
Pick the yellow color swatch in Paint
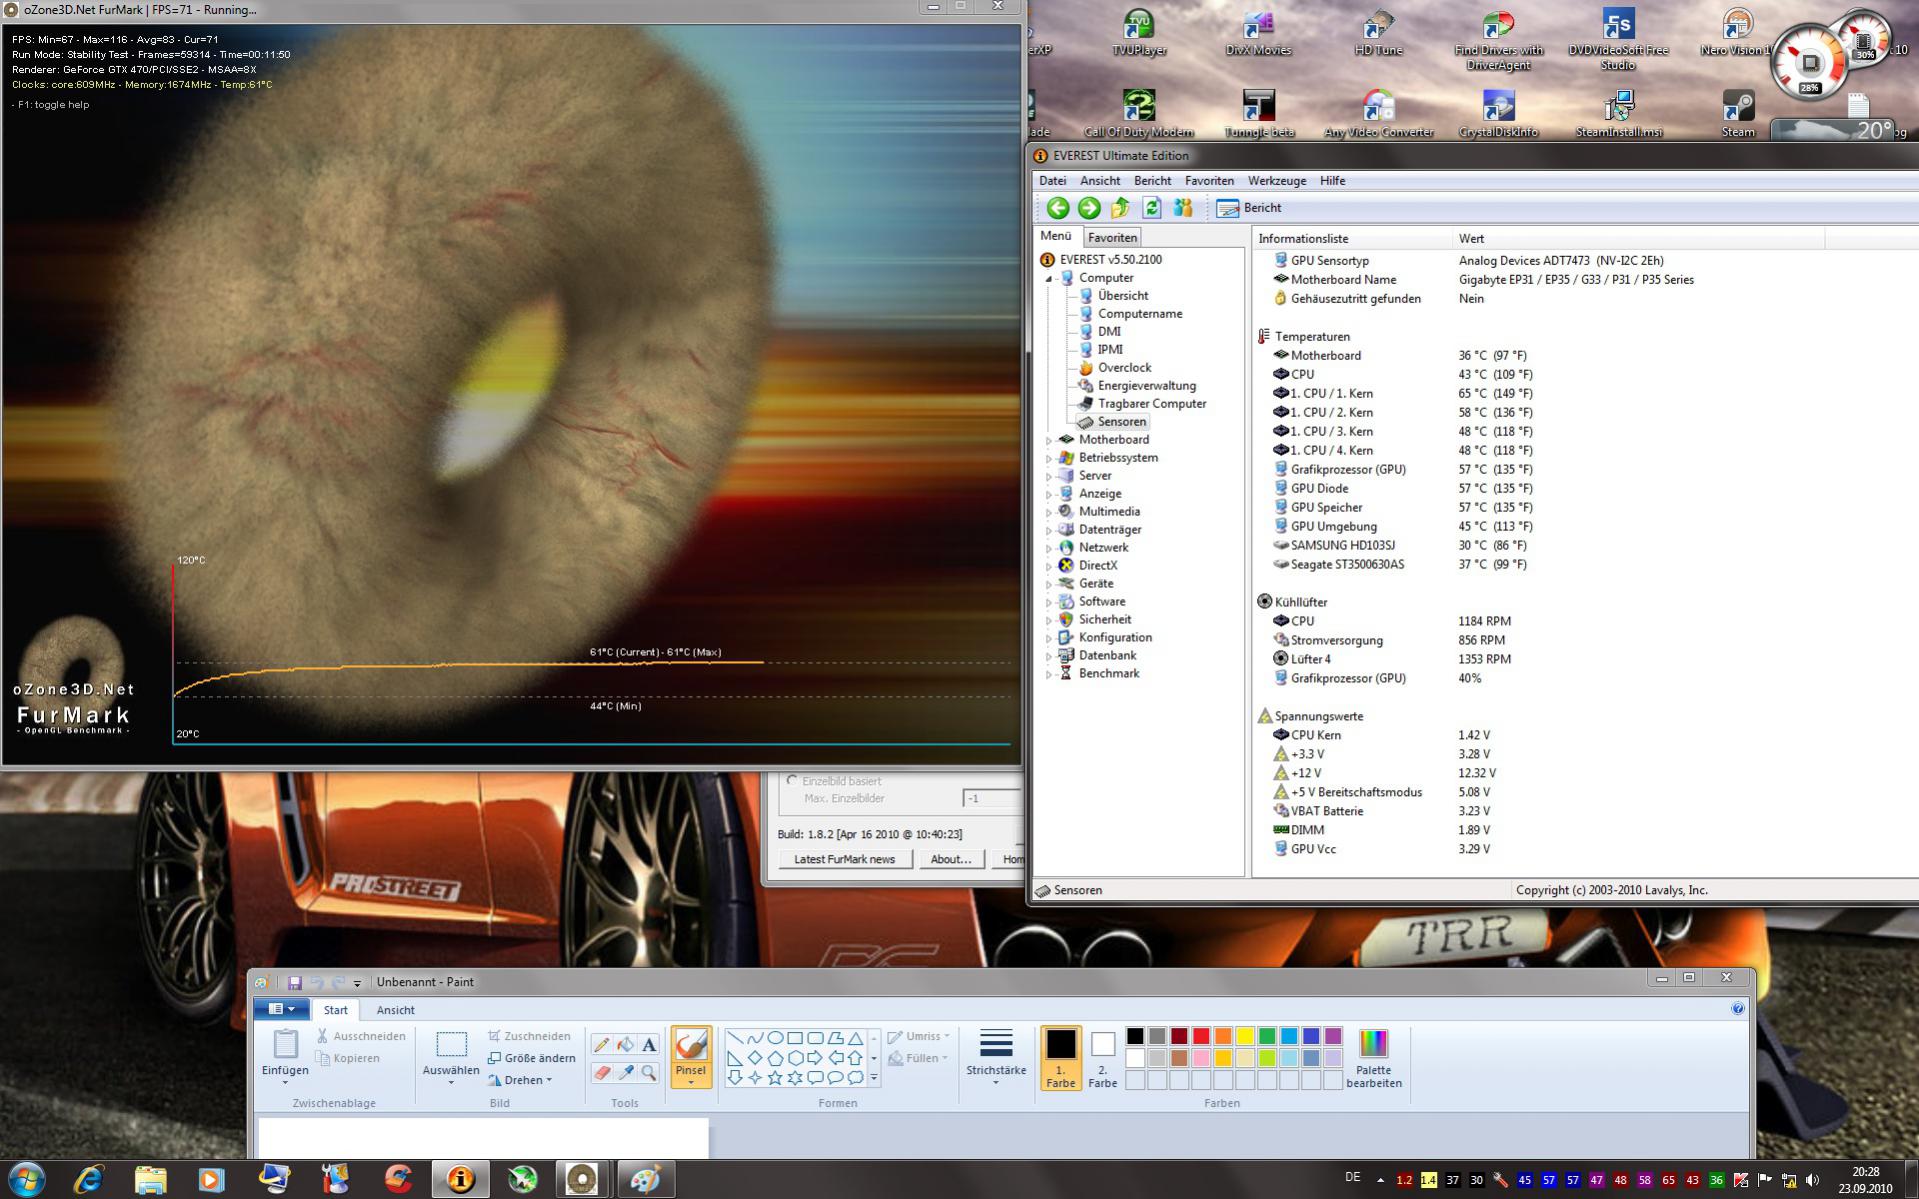[x=1245, y=1036]
